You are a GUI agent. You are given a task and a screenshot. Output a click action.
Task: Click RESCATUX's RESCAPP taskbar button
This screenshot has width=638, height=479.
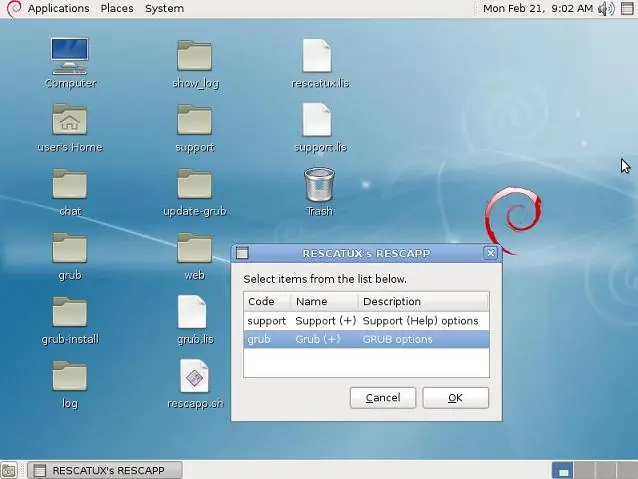[105, 470]
